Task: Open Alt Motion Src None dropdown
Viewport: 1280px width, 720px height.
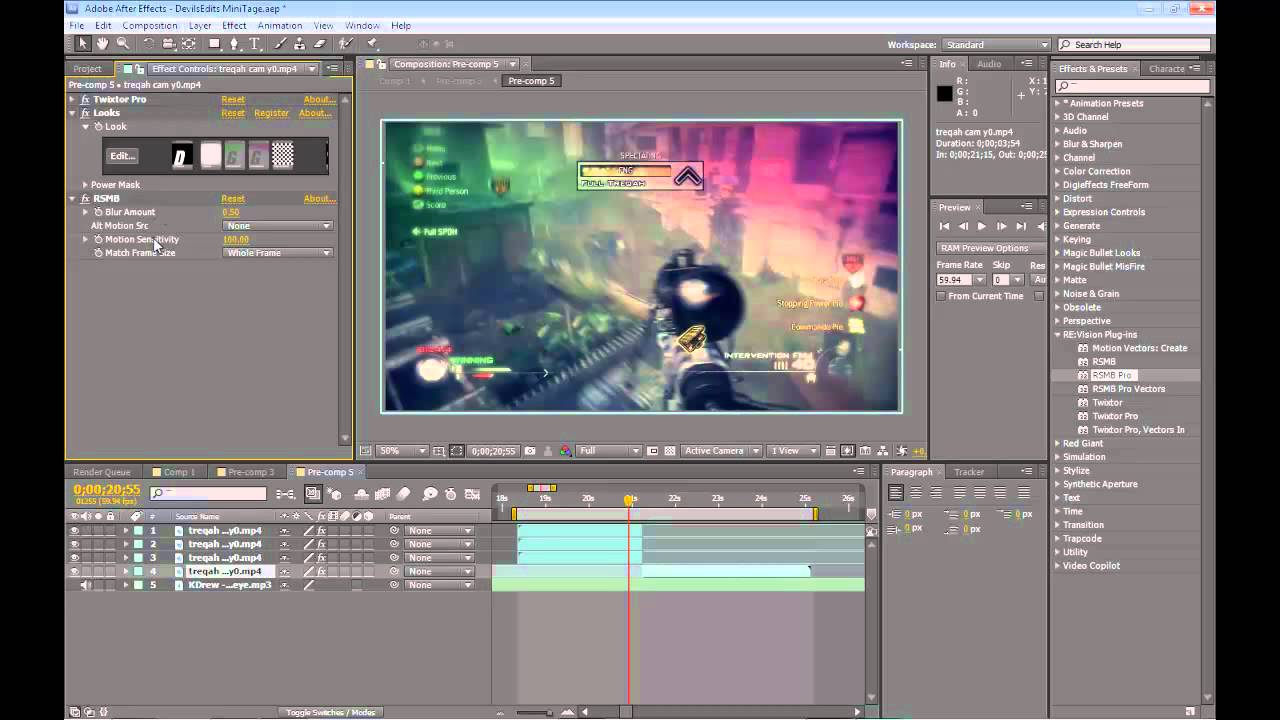Action: [277, 226]
